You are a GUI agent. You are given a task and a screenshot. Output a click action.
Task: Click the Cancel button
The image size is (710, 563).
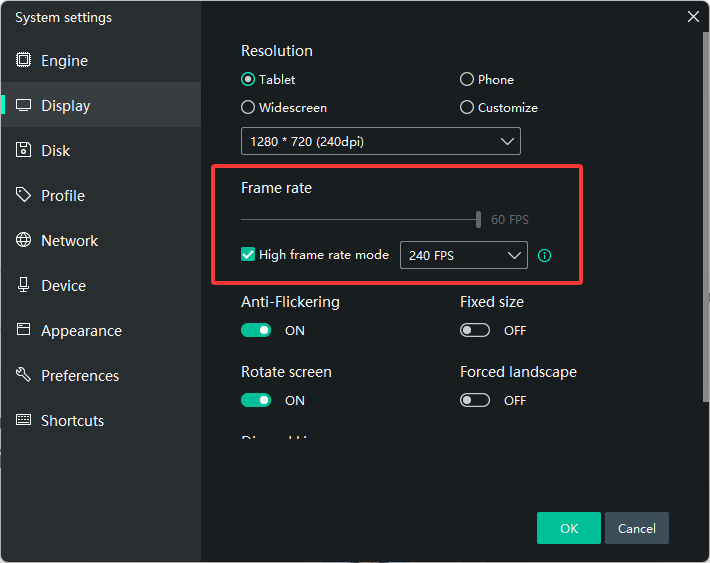pos(636,528)
